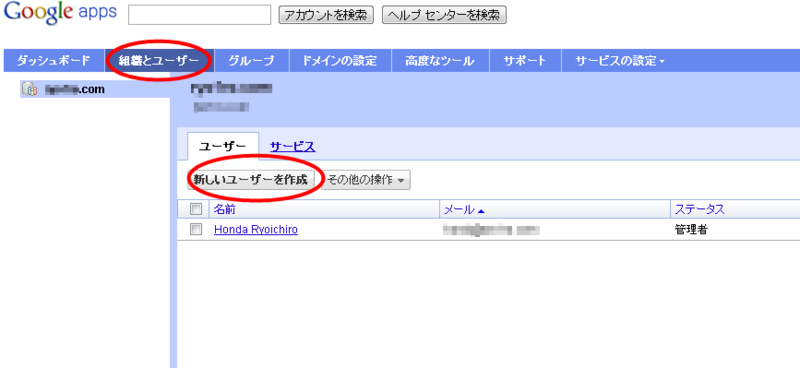Select the .com domain in the tree

[x=74, y=90]
